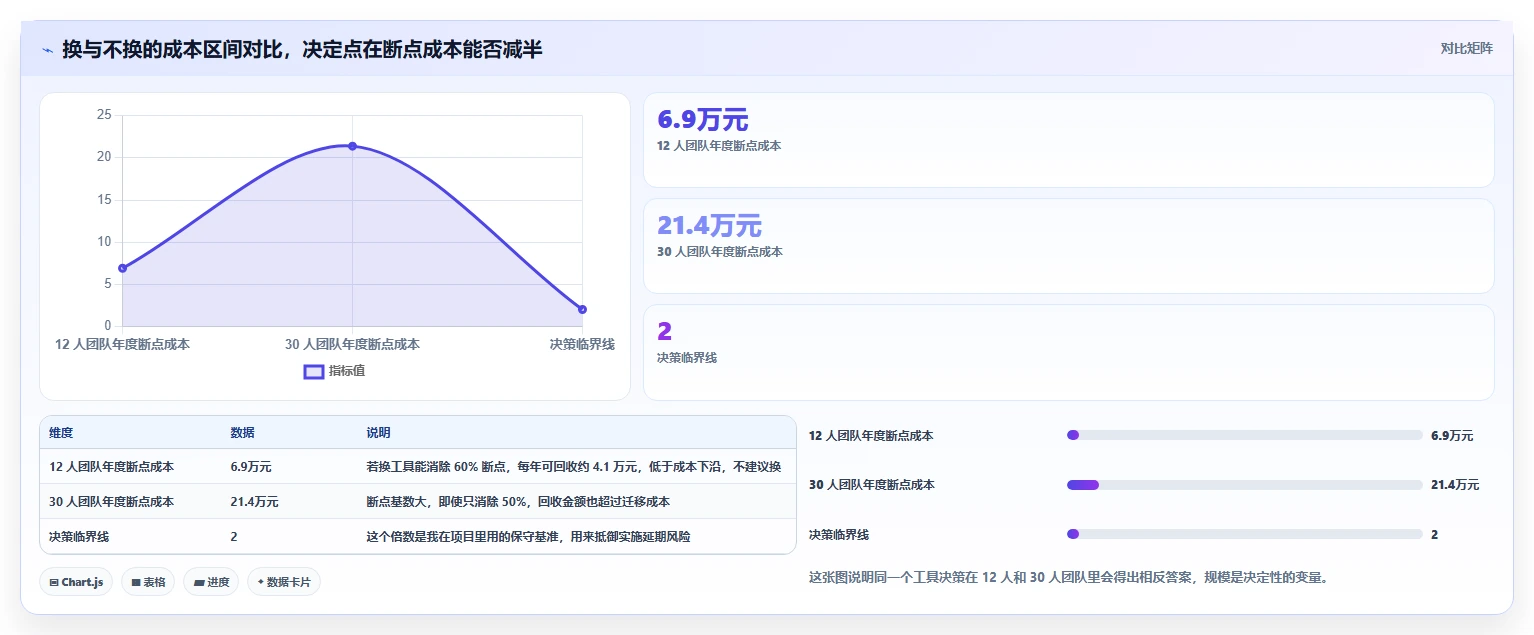This screenshot has height=635, width=1534.
Task: Click chart x-axis label 决策临界线
Action: click(582, 344)
